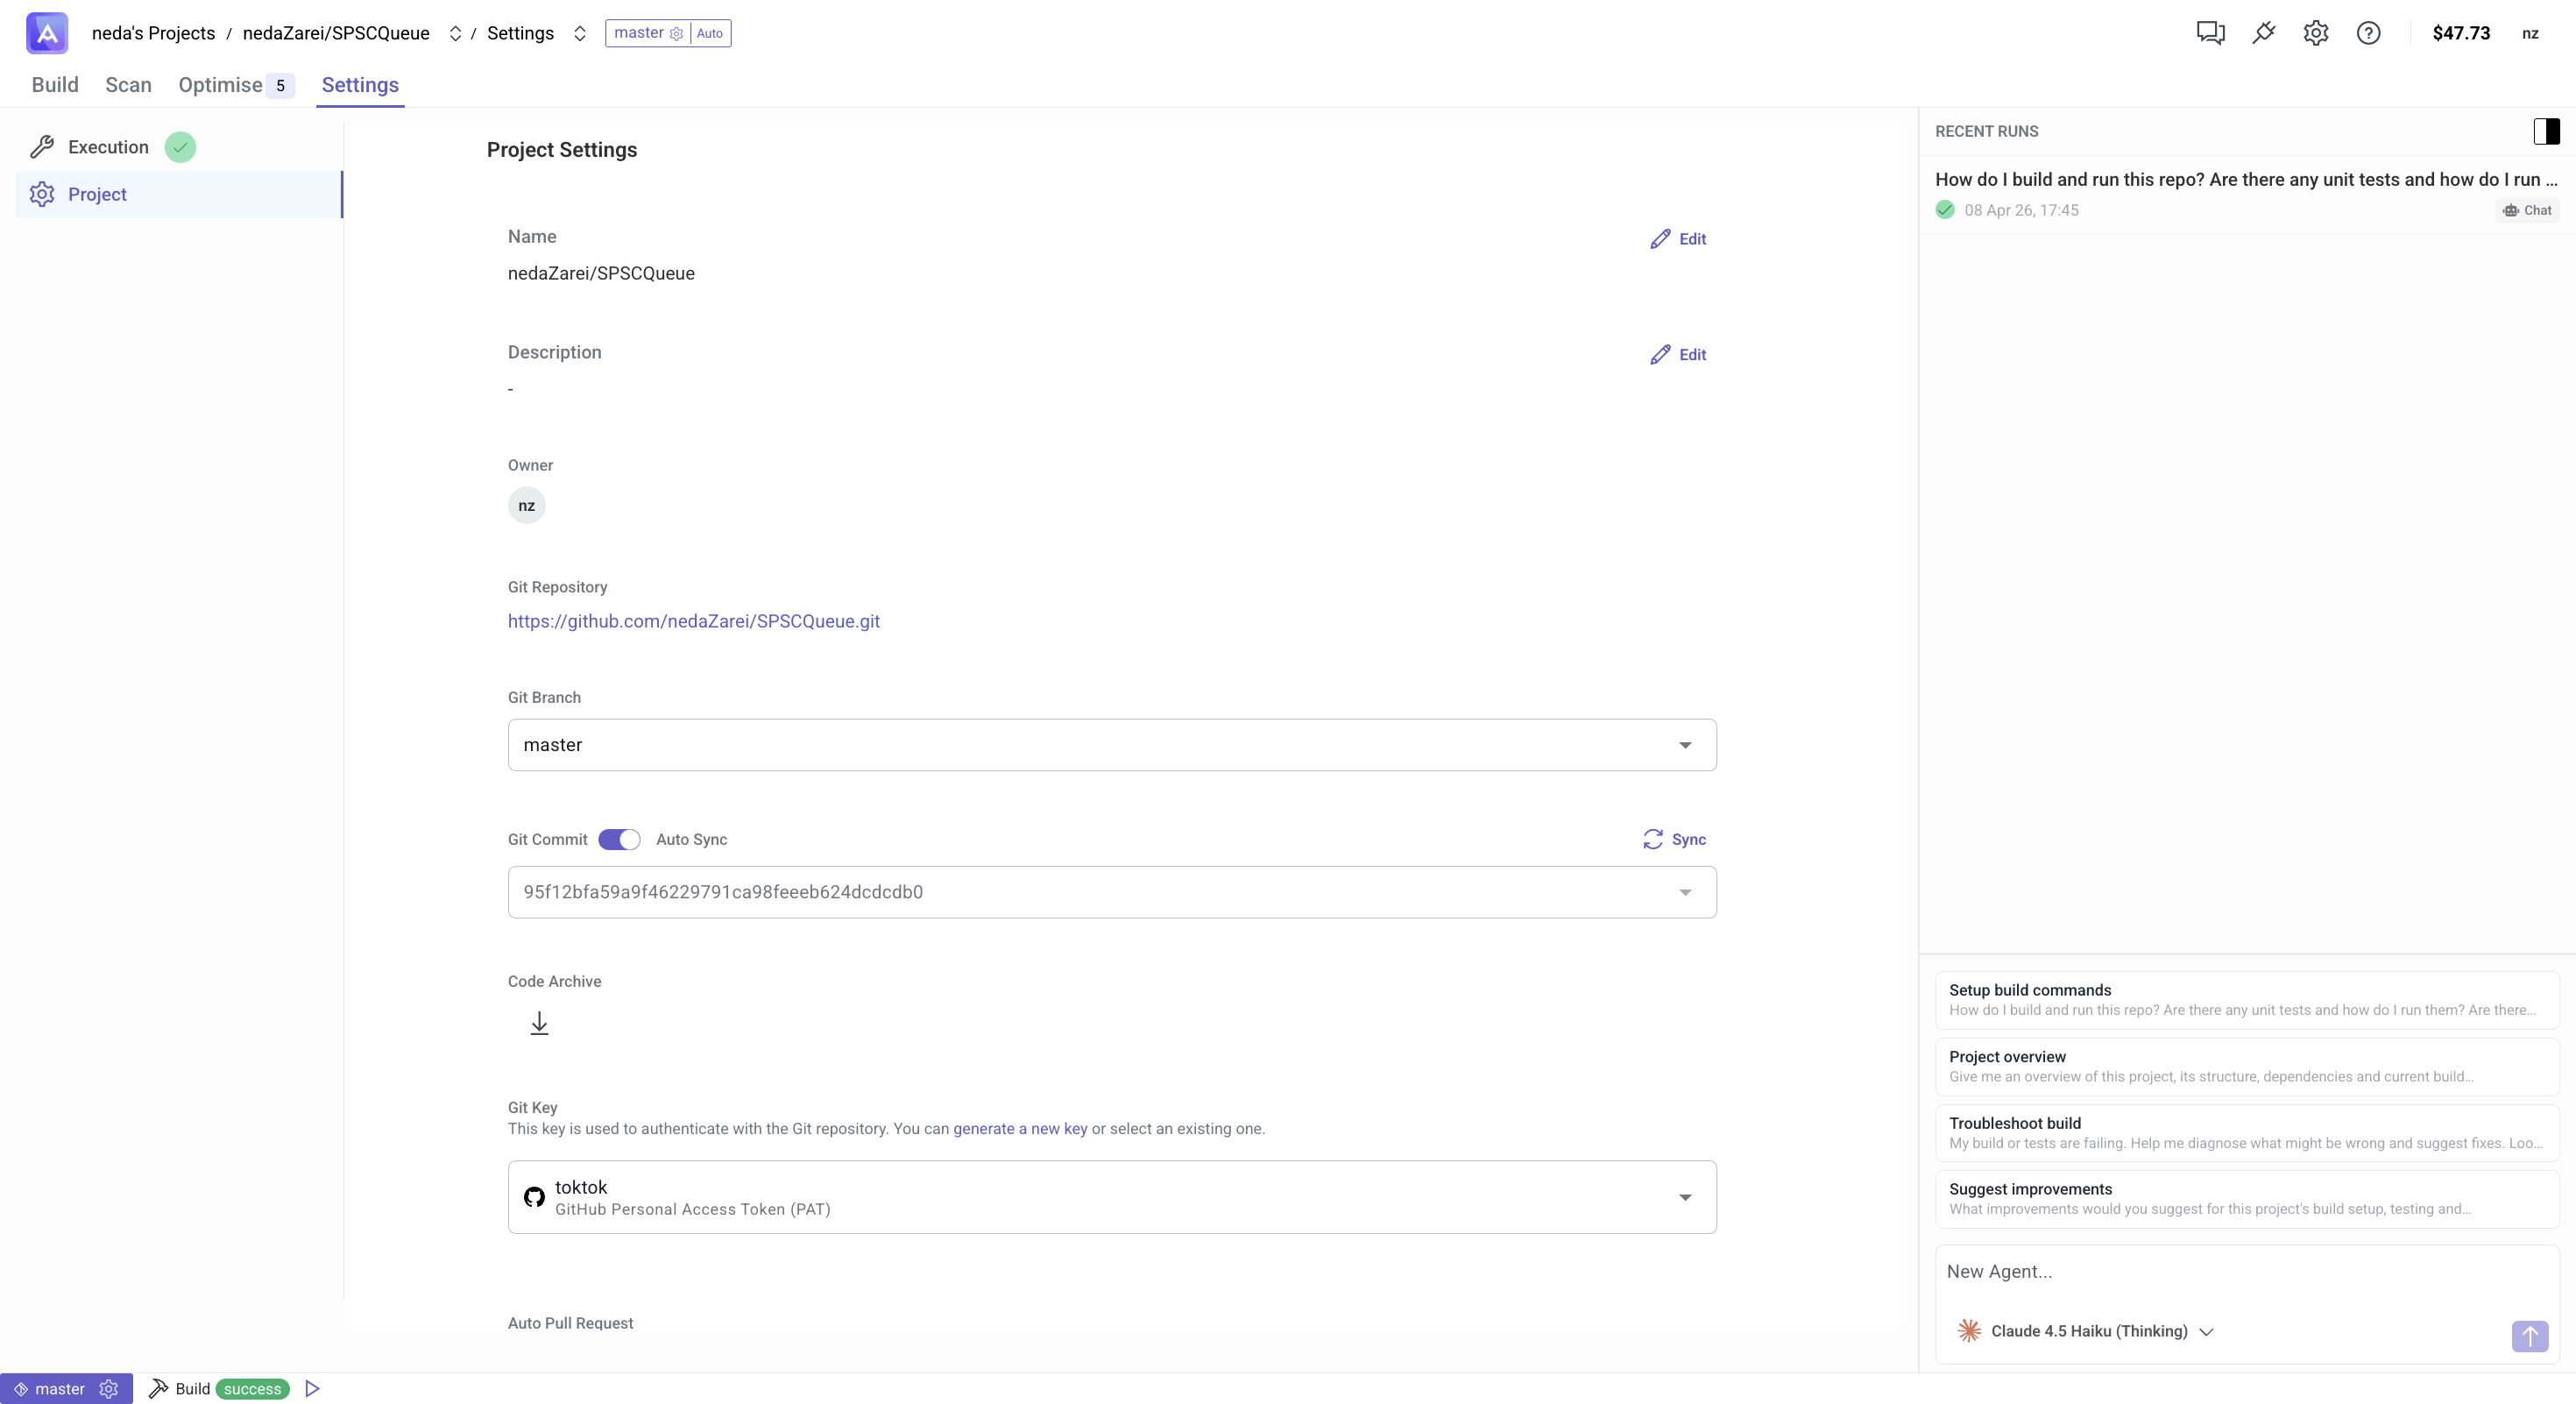Click the plug integrations icon in header
The width and height of the screenshot is (2576, 1404).
[2263, 33]
